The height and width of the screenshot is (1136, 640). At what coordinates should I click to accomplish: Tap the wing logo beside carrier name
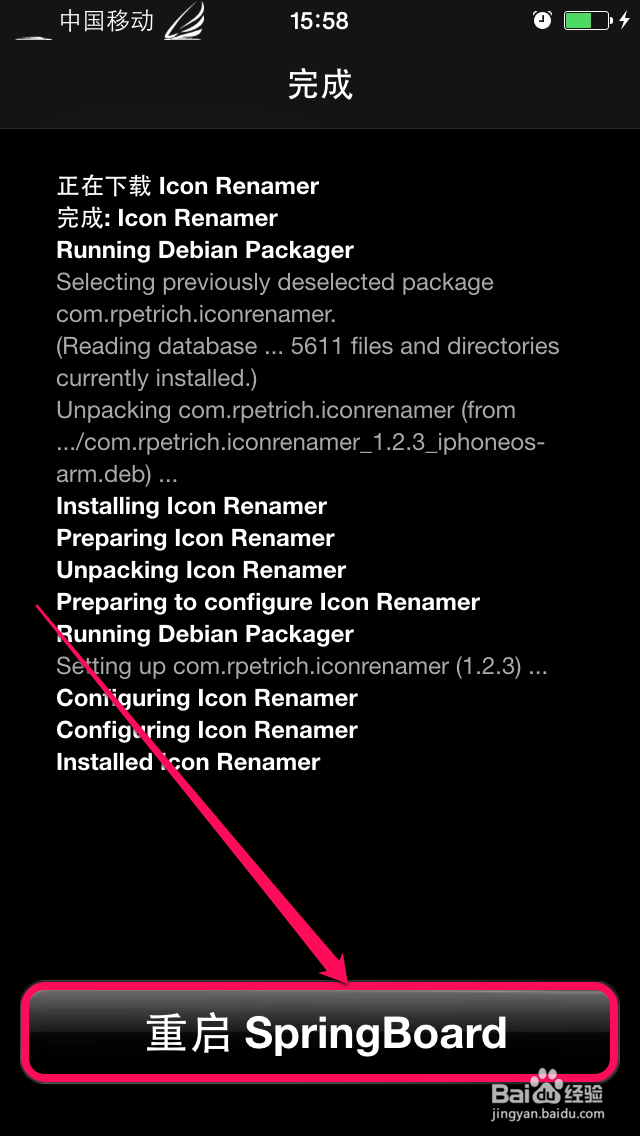(185, 20)
